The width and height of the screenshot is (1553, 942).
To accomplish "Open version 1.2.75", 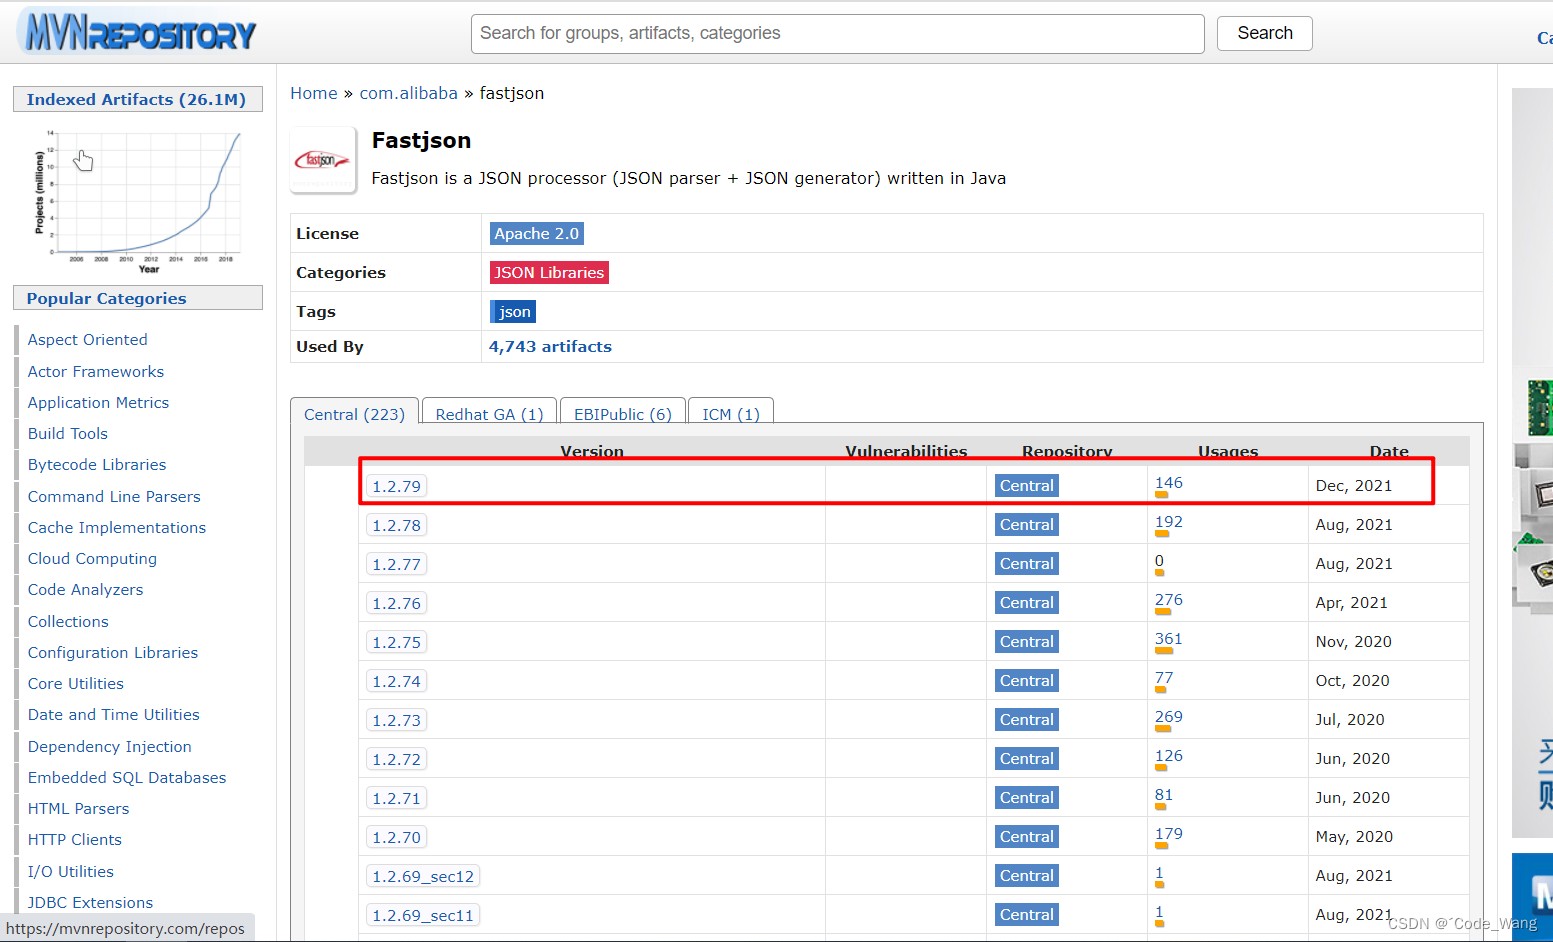I will 396,642.
